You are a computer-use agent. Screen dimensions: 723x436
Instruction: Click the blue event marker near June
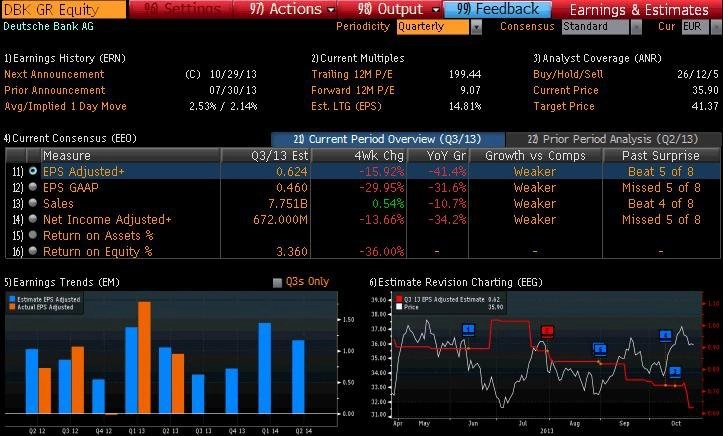[x=468, y=330]
